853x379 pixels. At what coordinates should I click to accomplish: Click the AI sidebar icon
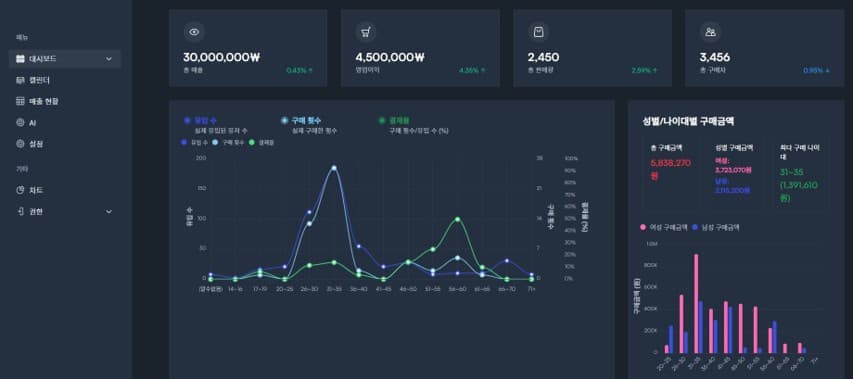tap(20, 123)
